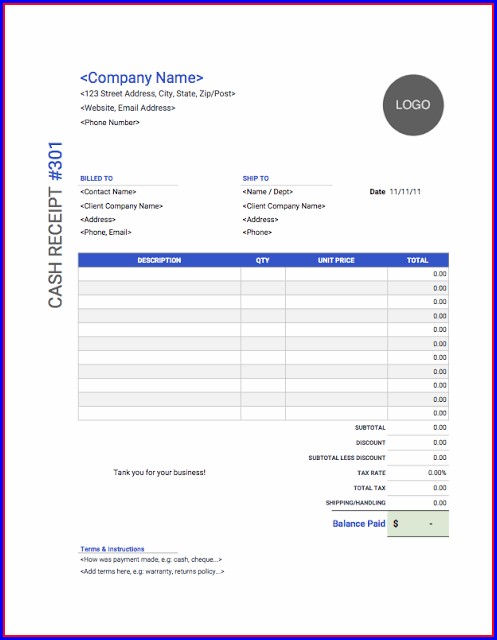Image resolution: width=497 pixels, height=640 pixels.
Task: Click the SUBTOTAL label
Action: 370,428
